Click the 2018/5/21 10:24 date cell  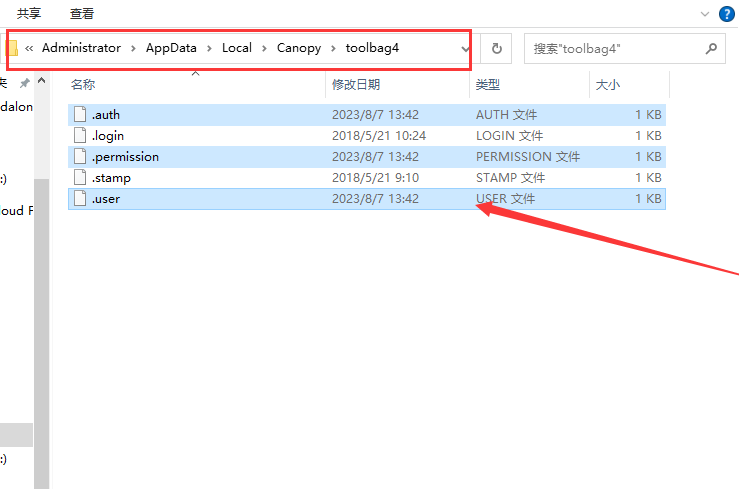379,136
